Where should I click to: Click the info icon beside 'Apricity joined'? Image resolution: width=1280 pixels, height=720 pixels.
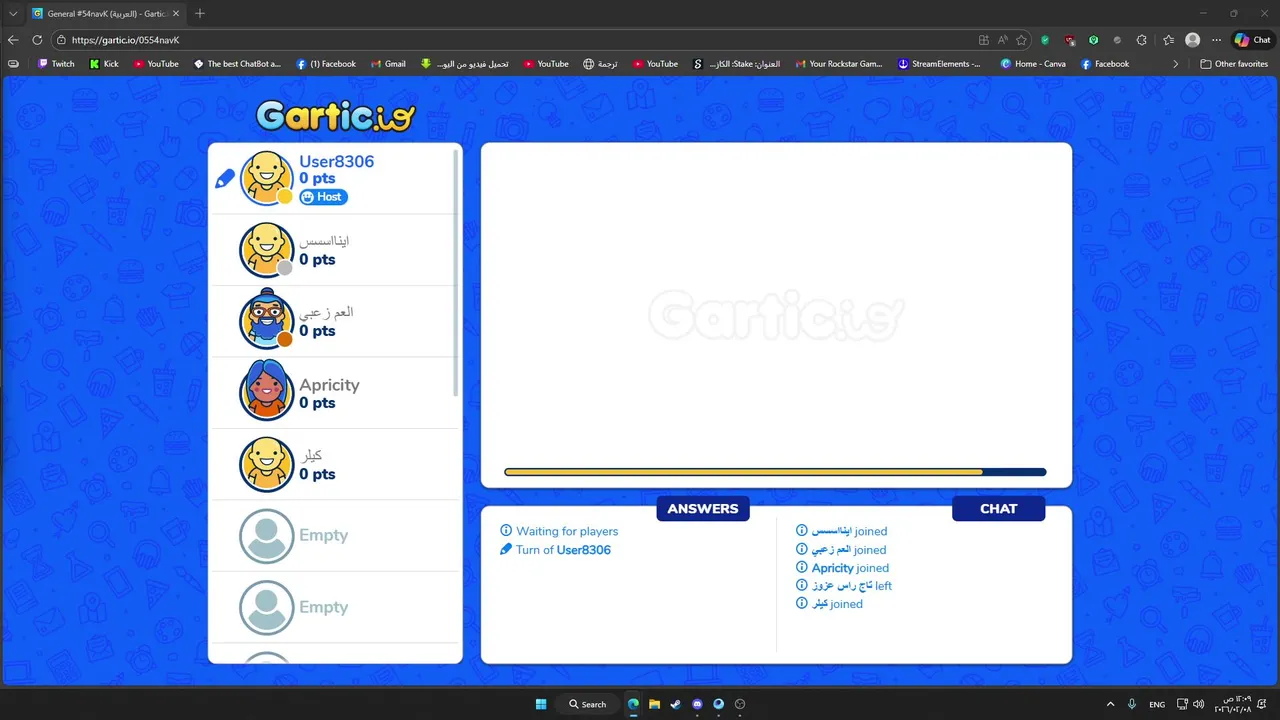(x=802, y=567)
